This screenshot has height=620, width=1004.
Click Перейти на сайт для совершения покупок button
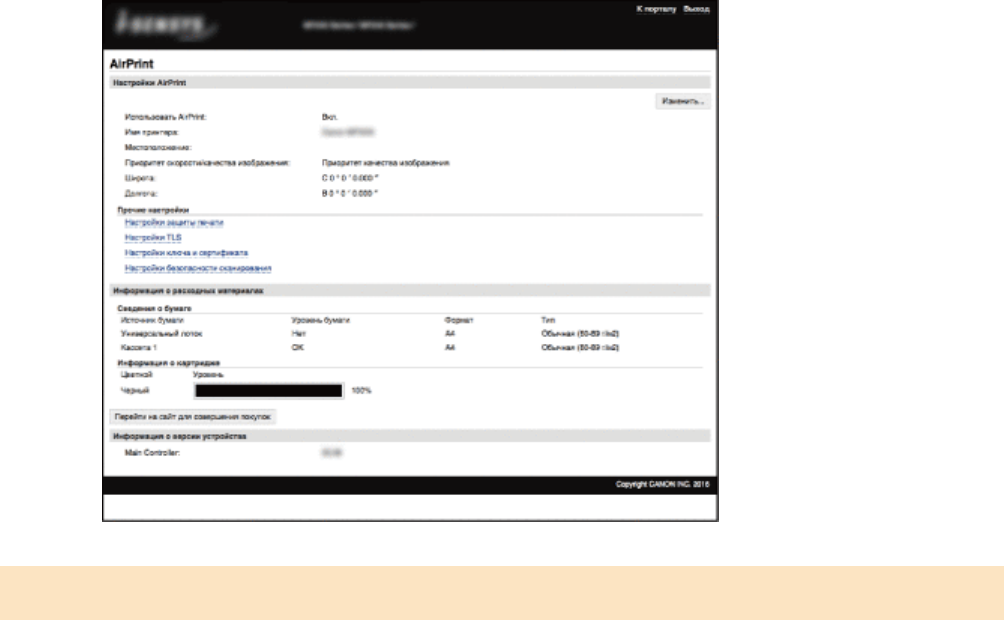193,417
